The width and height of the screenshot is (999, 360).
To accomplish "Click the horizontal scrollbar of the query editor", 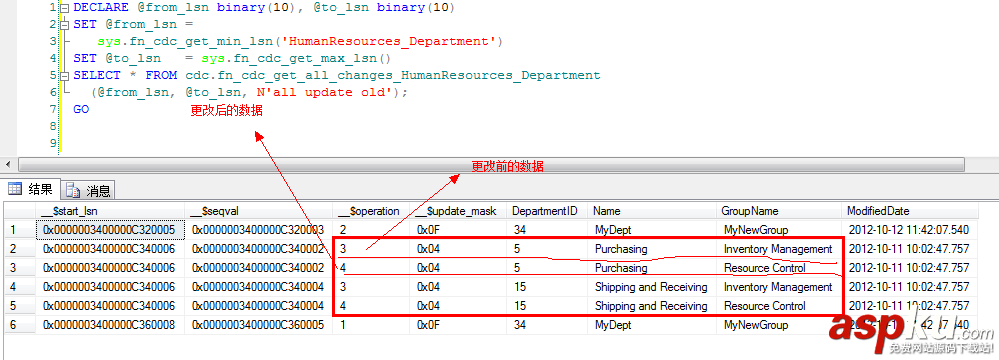I will [491, 164].
